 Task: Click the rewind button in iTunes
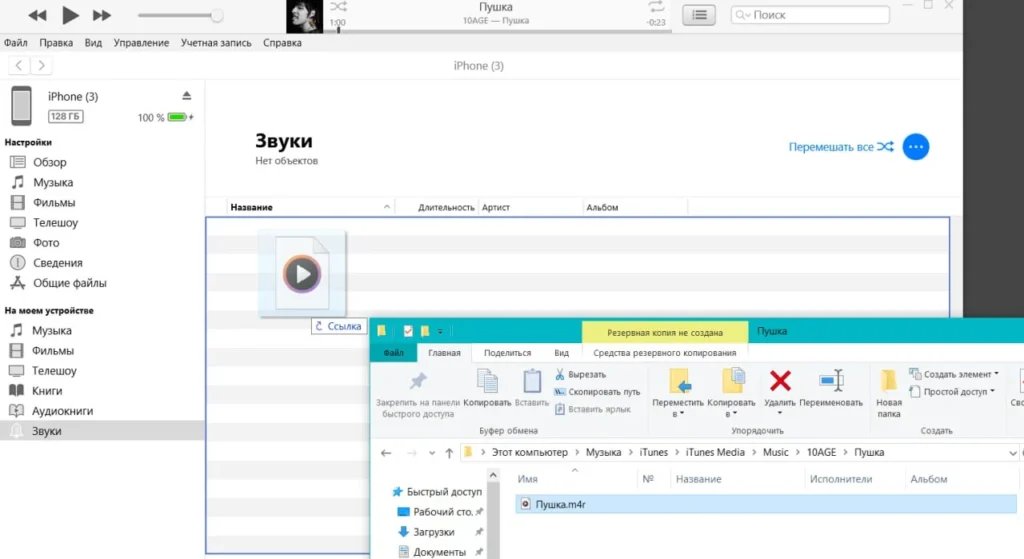click(37, 15)
